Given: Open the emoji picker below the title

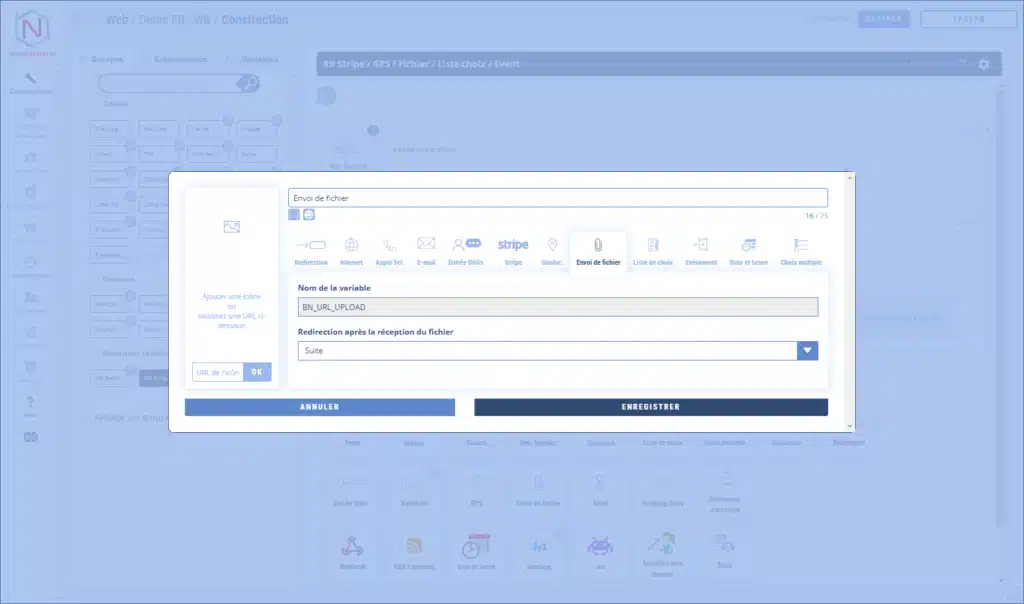Looking at the screenshot, I should tap(309, 214).
